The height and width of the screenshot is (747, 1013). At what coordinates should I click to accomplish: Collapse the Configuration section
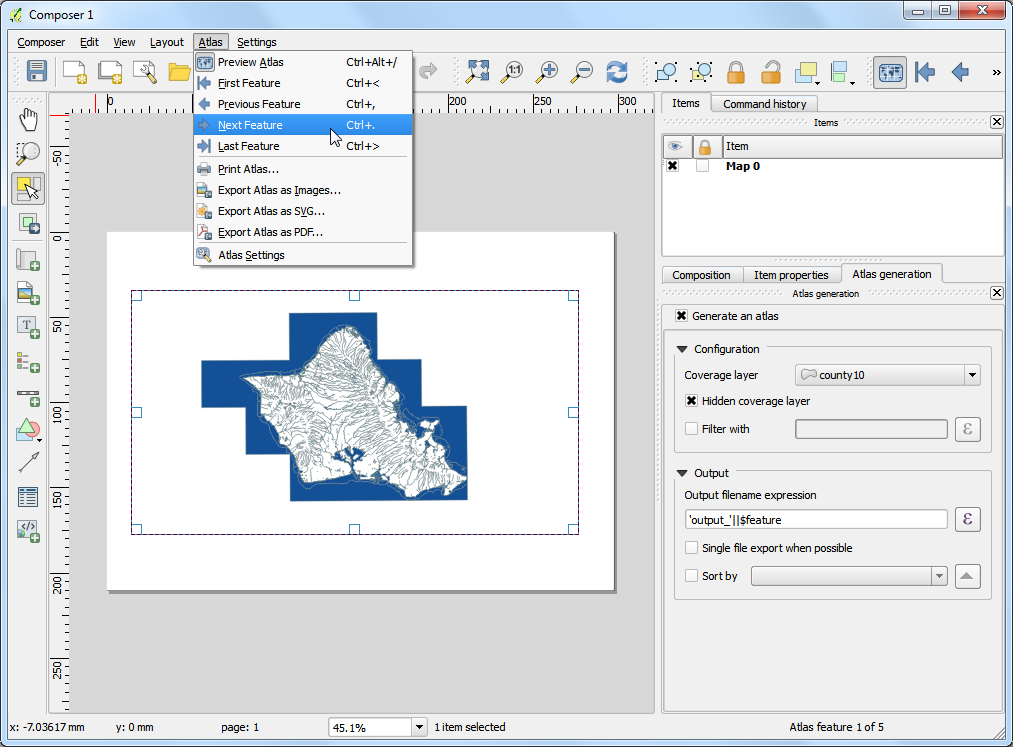683,349
